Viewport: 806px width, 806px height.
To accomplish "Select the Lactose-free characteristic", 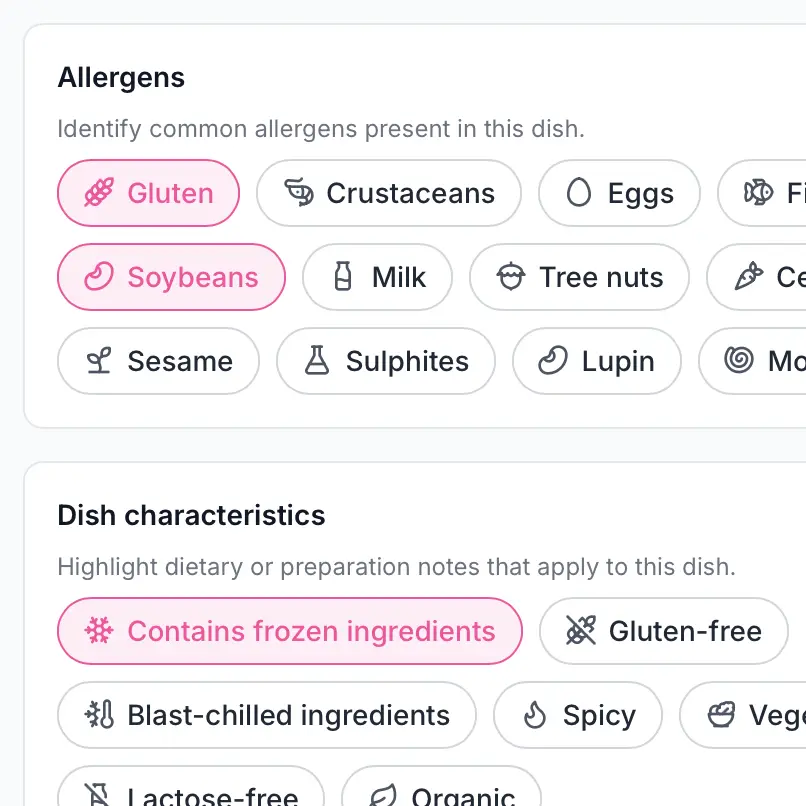I will tap(190, 796).
